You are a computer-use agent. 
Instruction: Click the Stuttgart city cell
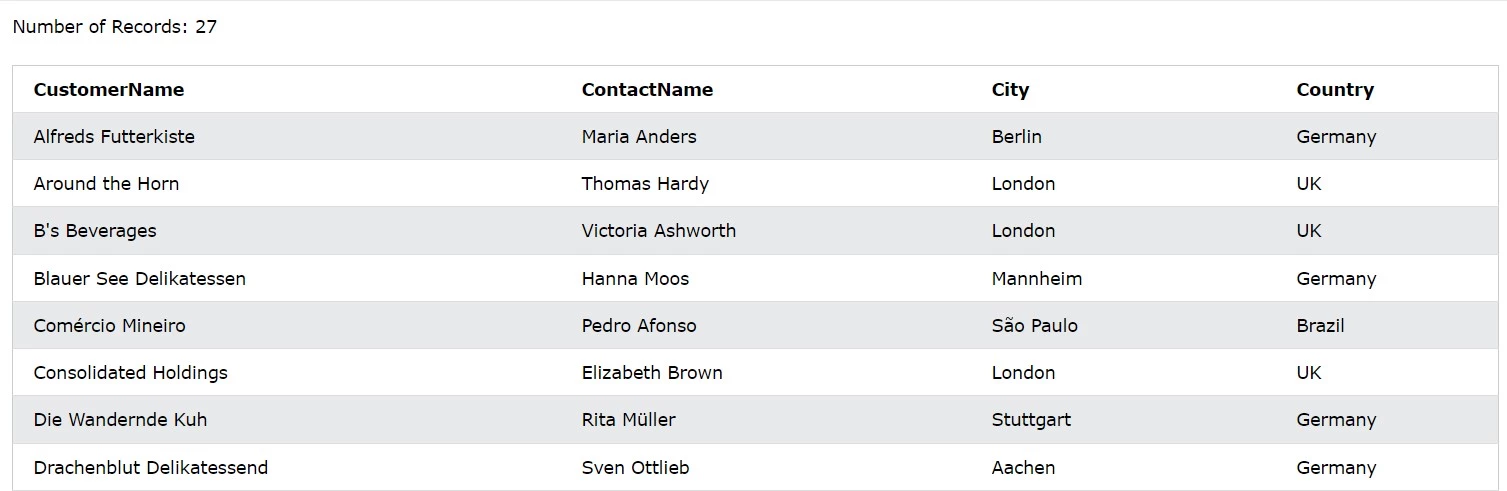[x=1031, y=420]
